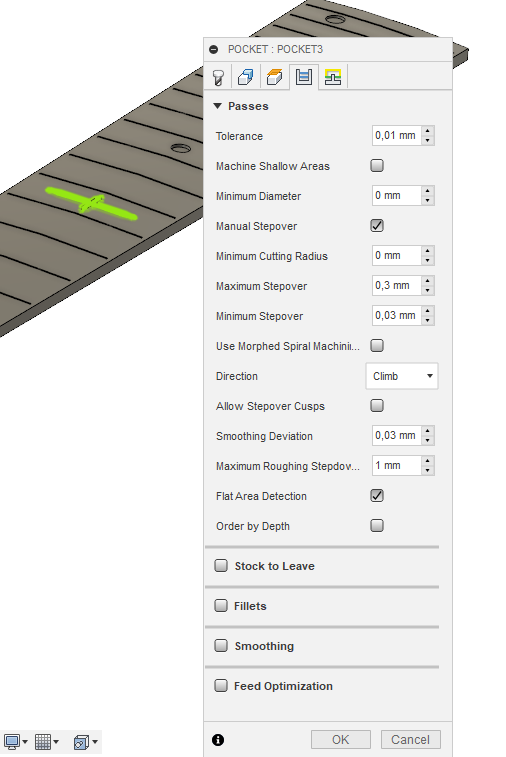Select the Passes tab icon
506x757 pixels.
pyautogui.click(x=304, y=77)
